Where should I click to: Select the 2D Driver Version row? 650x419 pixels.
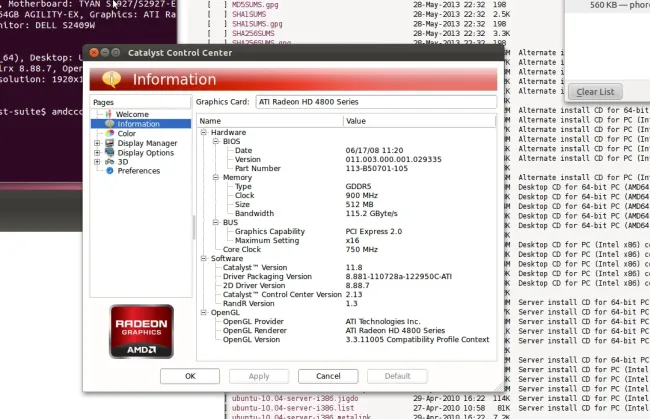click(347, 286)
